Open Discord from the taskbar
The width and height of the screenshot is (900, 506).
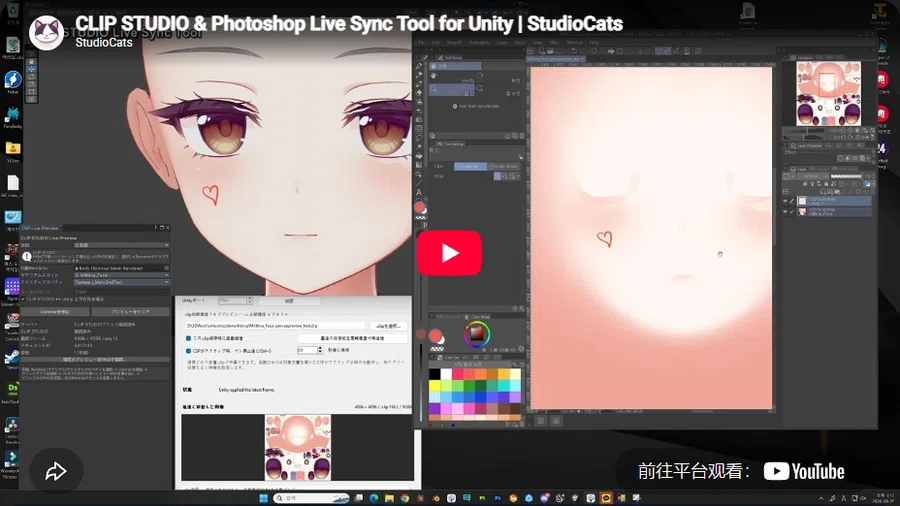[x=544, y=498]
